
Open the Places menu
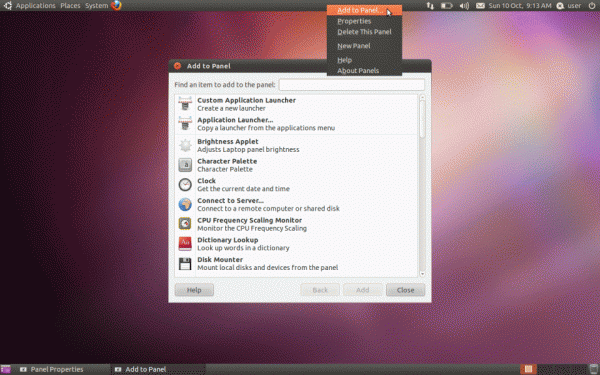coord(70,6)
